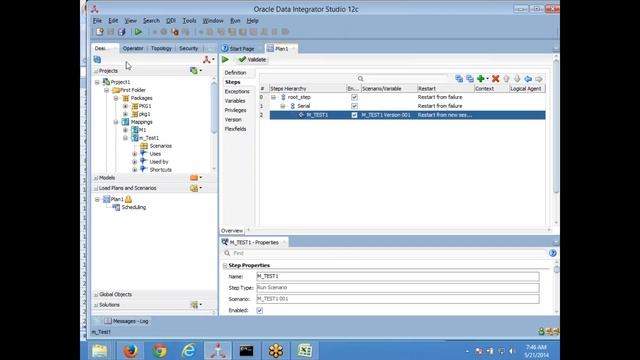
Task: Collapse the Project1 tree node
Action: (x=97, y=82)
